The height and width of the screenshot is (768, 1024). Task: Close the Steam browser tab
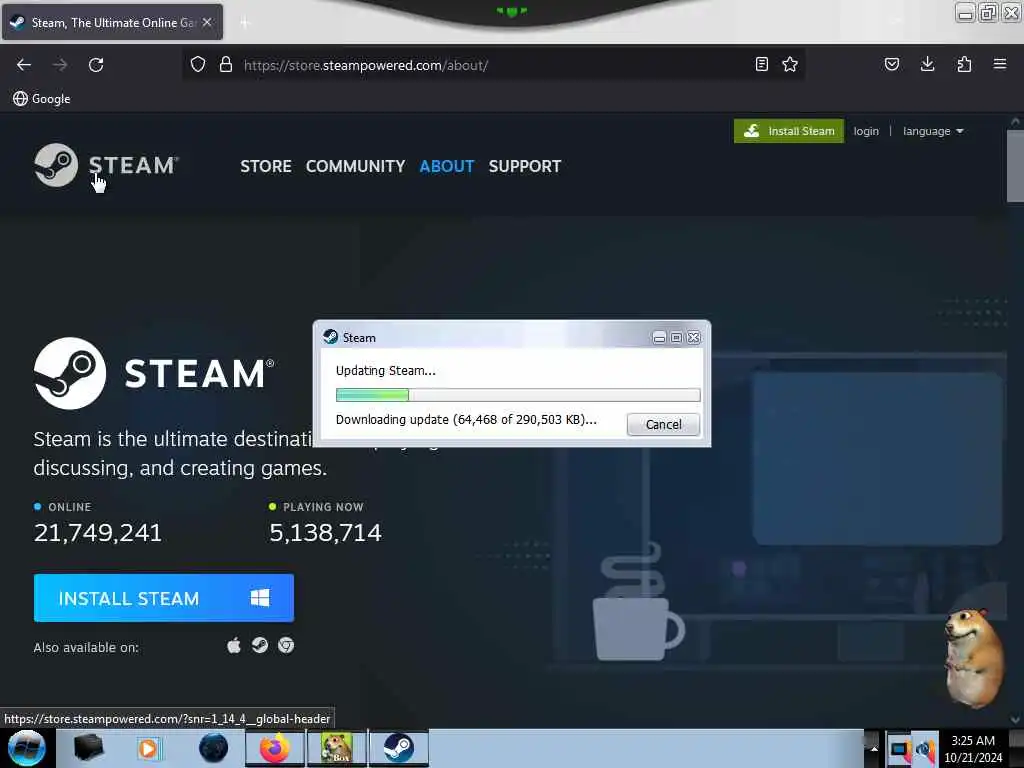tap(207, 22)
